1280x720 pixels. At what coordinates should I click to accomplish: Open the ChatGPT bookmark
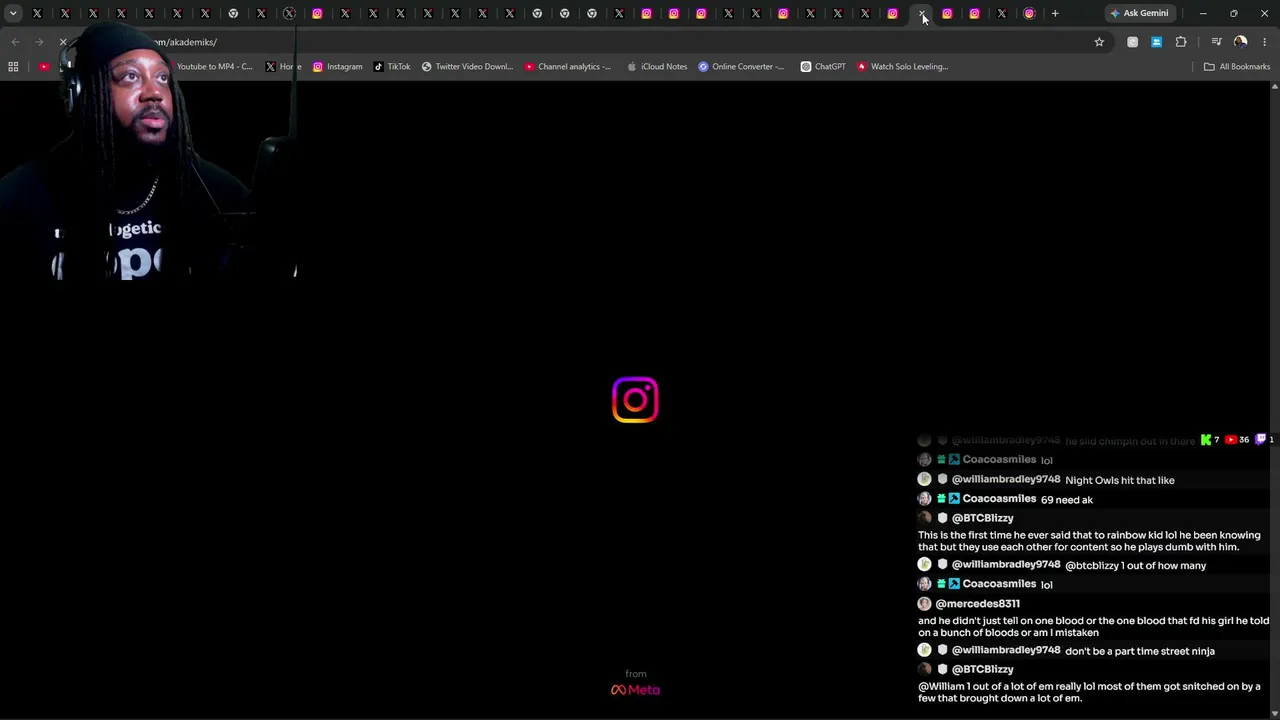pyautogui.click(x=823, y=67)
